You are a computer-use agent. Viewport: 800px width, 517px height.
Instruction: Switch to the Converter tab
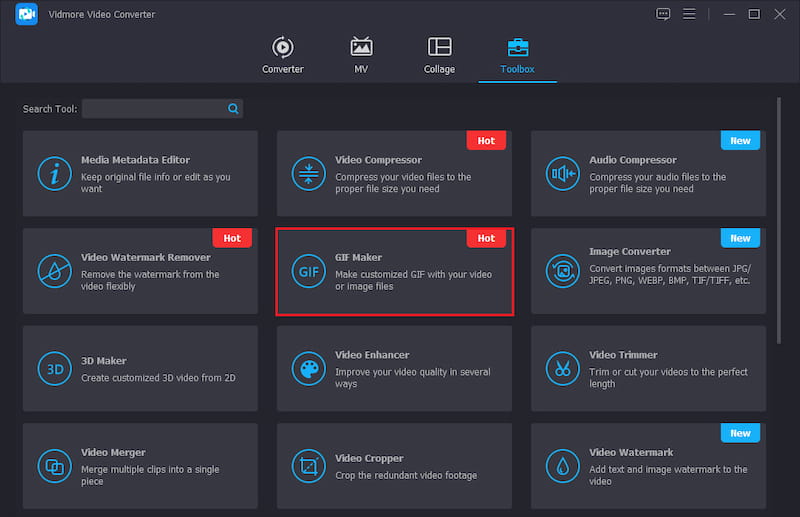(283, 56)
